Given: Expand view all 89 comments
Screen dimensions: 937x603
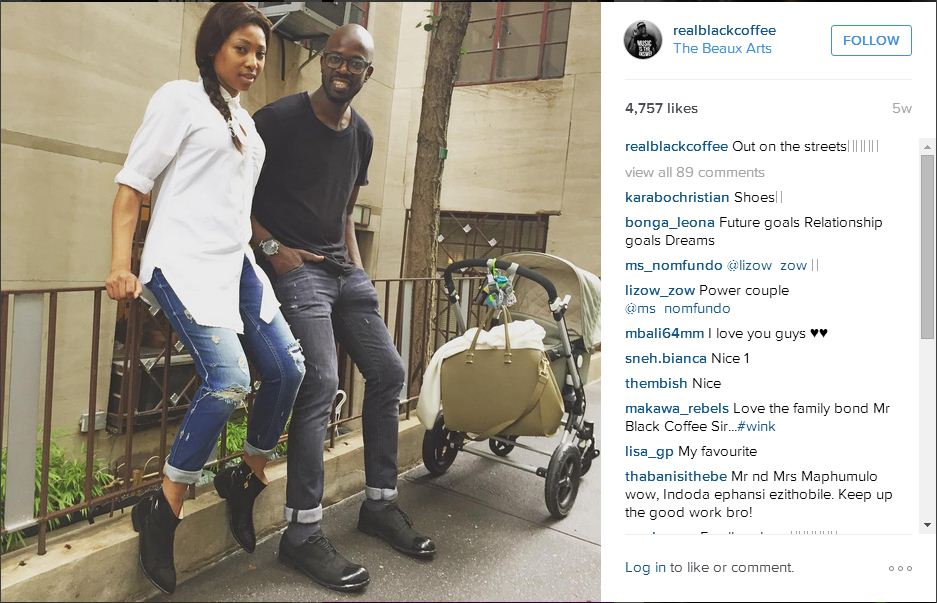Looking at the screenshot, I should point(694,172).
